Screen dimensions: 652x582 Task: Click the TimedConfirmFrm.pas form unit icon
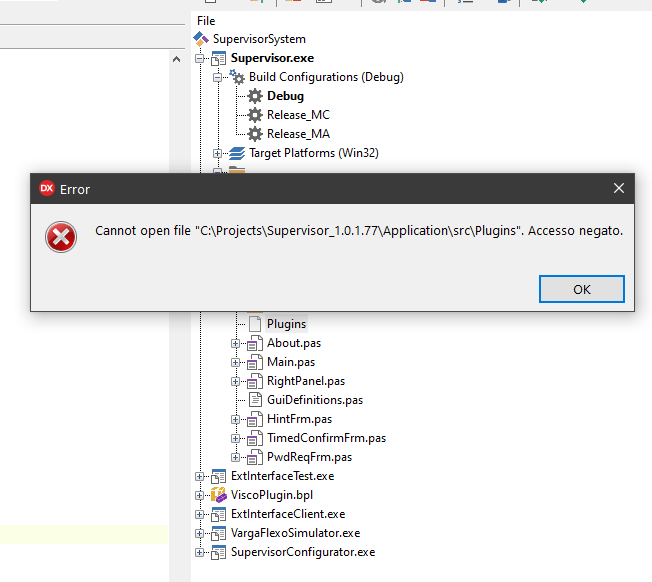(x=255, y=438)
